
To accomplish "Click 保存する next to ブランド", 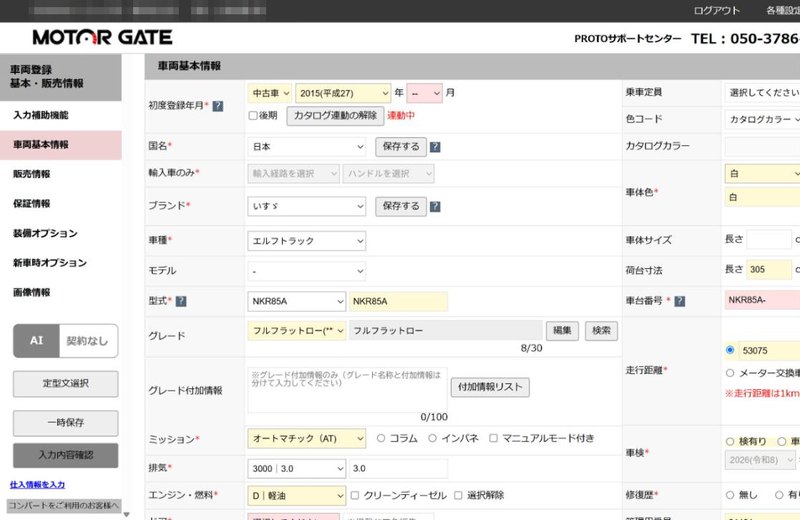I will (x=401, y=207).
